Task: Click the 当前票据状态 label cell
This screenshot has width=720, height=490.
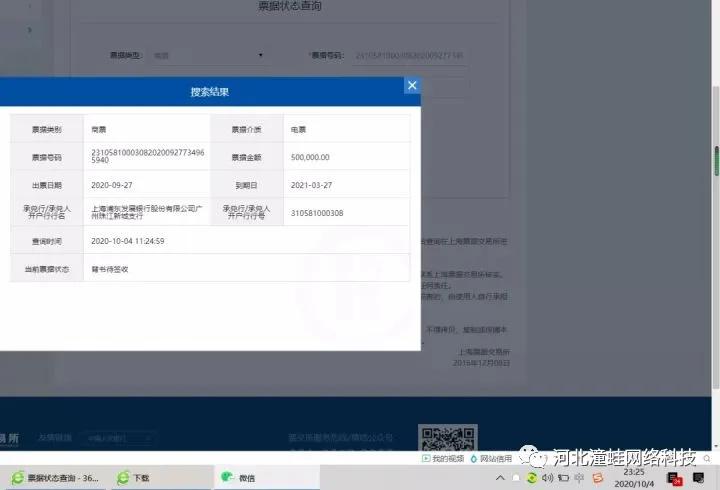Action: coord(47,269)
